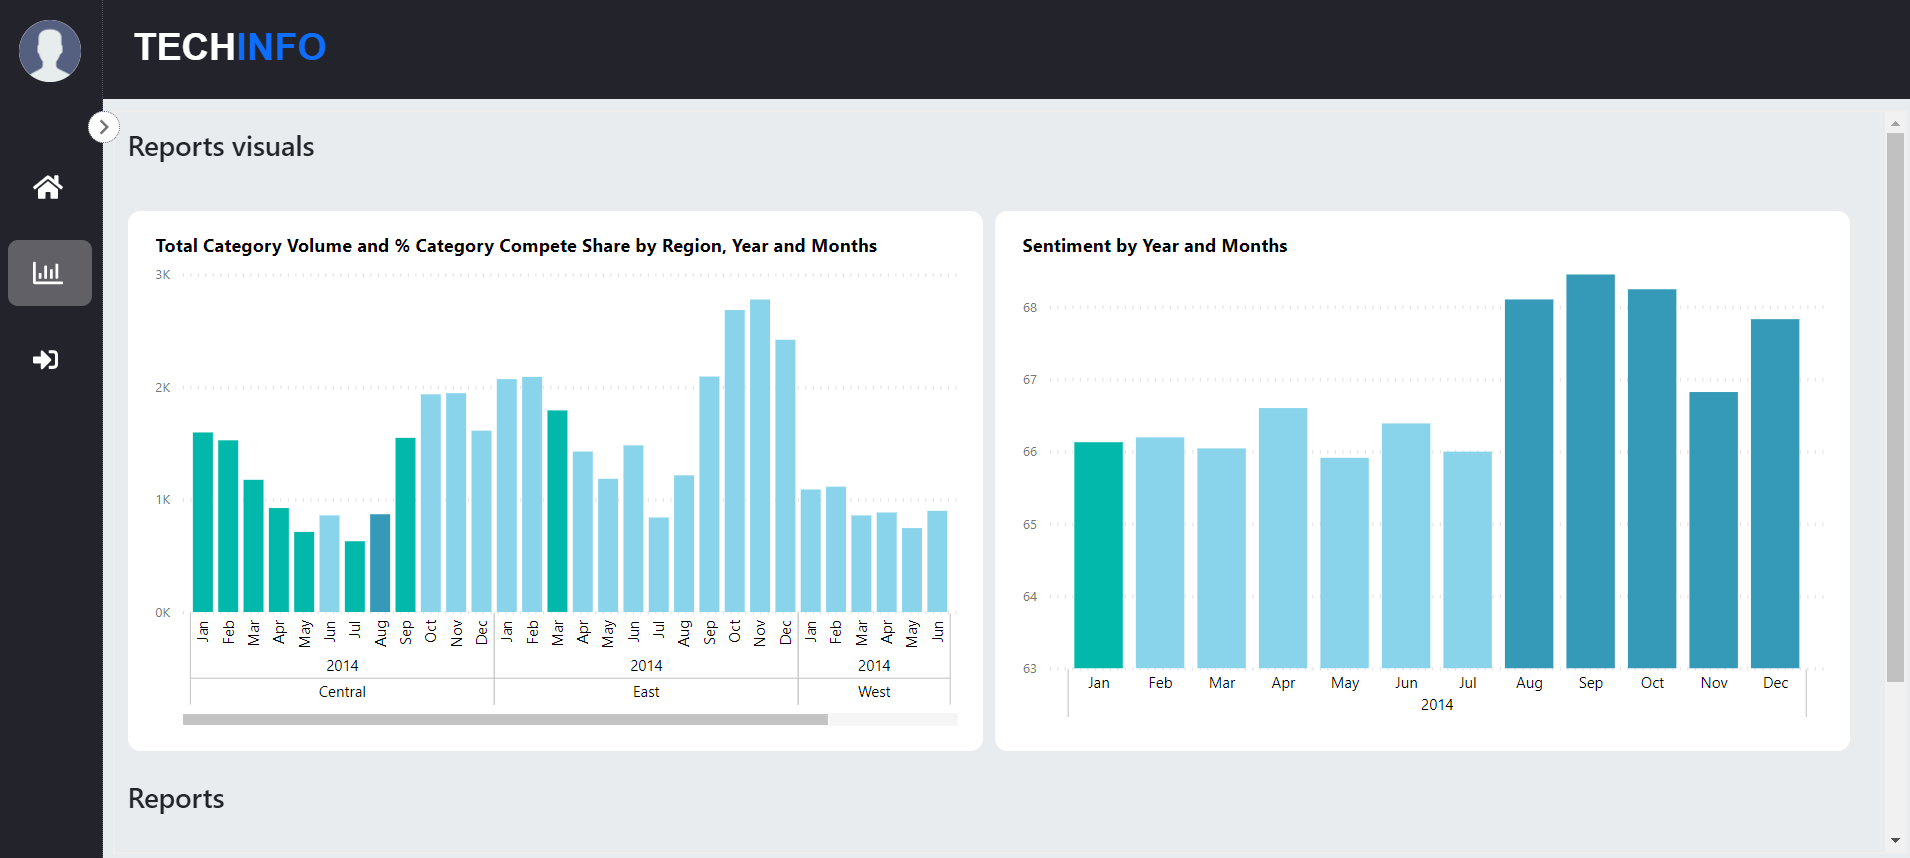Click the page scrollbar down arrow
Image resolution: width=1910 pixels, height=858 pixels.
click(1895, 841)
